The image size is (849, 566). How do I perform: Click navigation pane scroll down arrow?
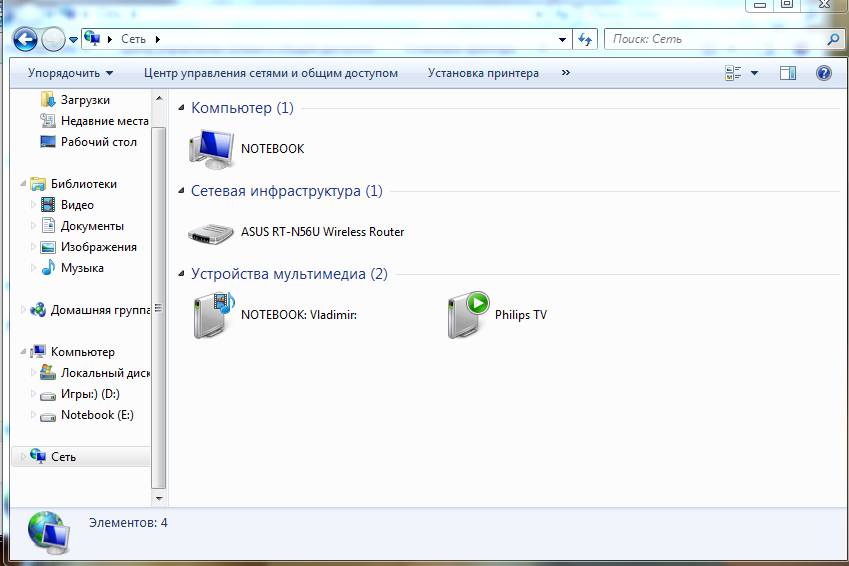pos(159,498)
